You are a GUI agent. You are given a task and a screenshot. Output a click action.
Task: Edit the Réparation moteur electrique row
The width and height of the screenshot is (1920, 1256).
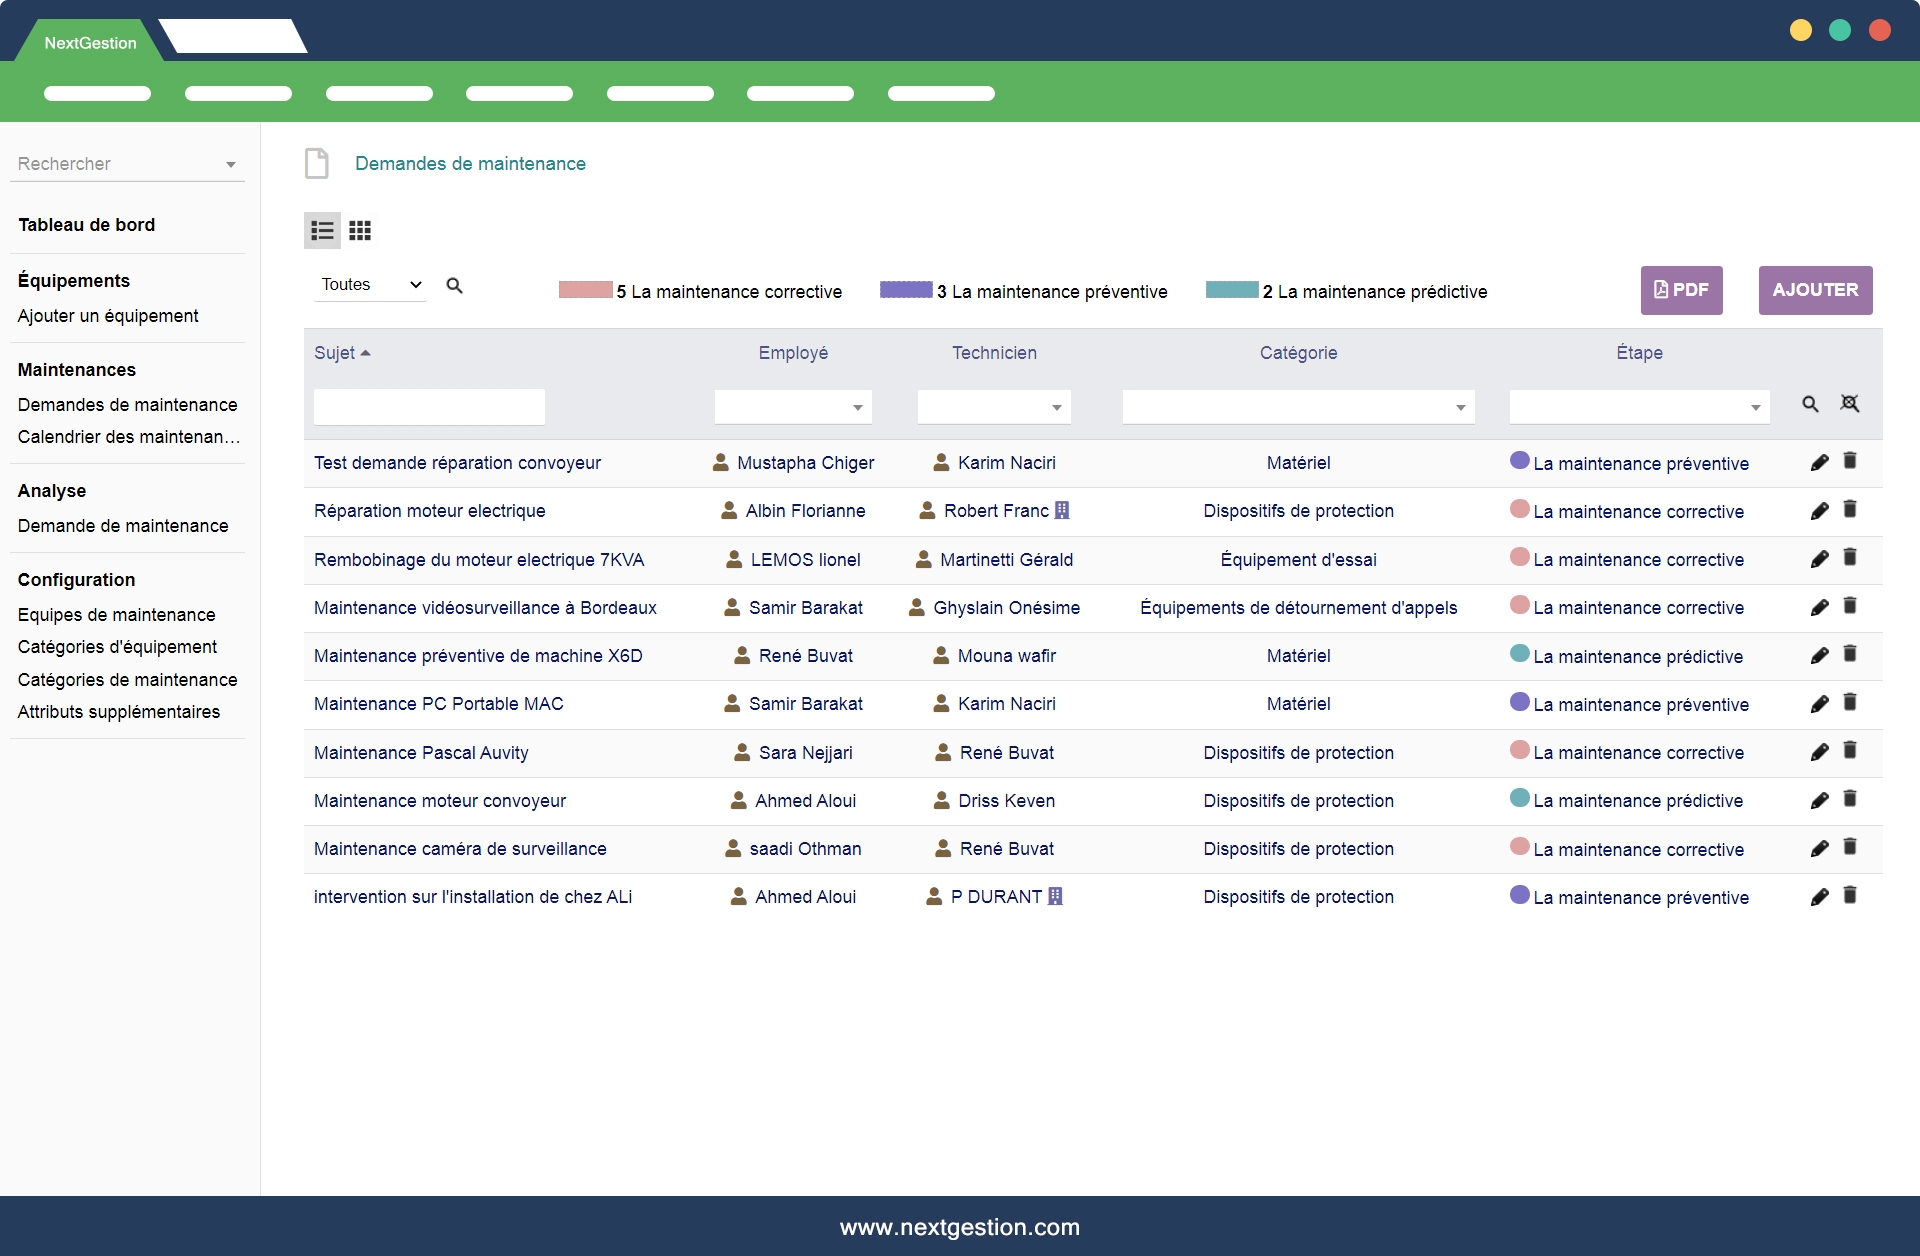point(1819,512)
